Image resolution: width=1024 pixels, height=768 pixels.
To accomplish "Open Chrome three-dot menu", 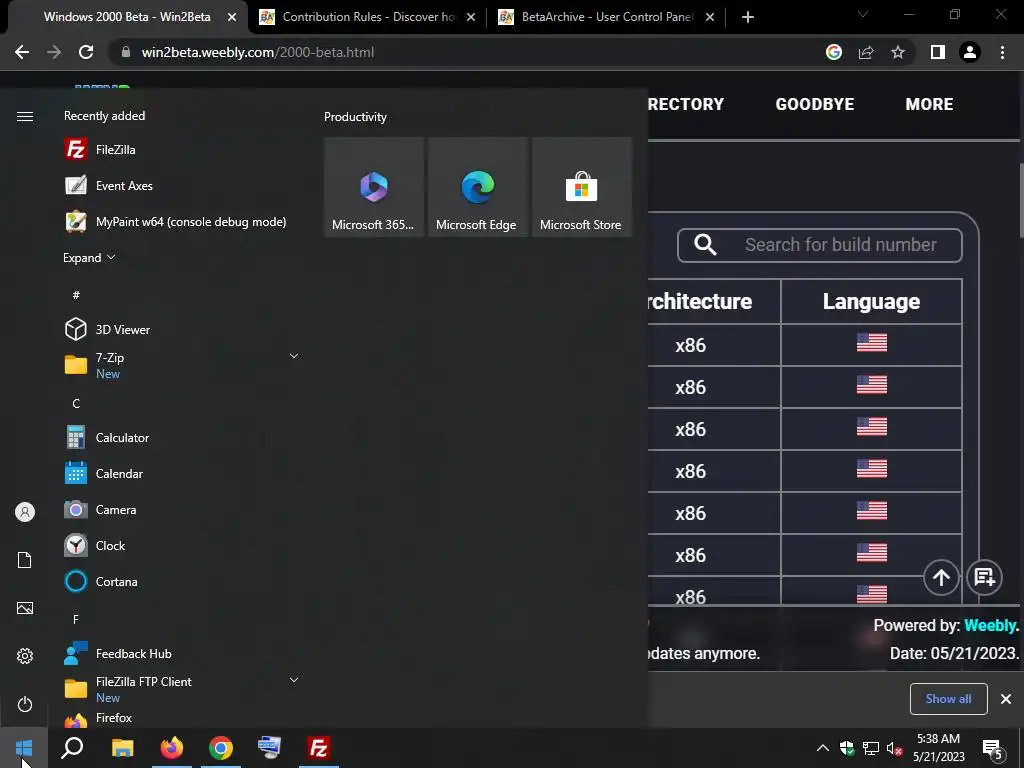I will [1002, 52].
